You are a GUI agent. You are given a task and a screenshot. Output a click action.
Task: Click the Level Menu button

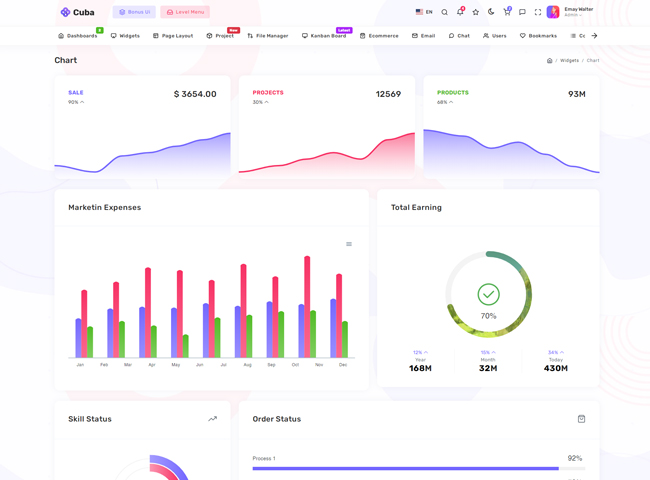(185, 12)
